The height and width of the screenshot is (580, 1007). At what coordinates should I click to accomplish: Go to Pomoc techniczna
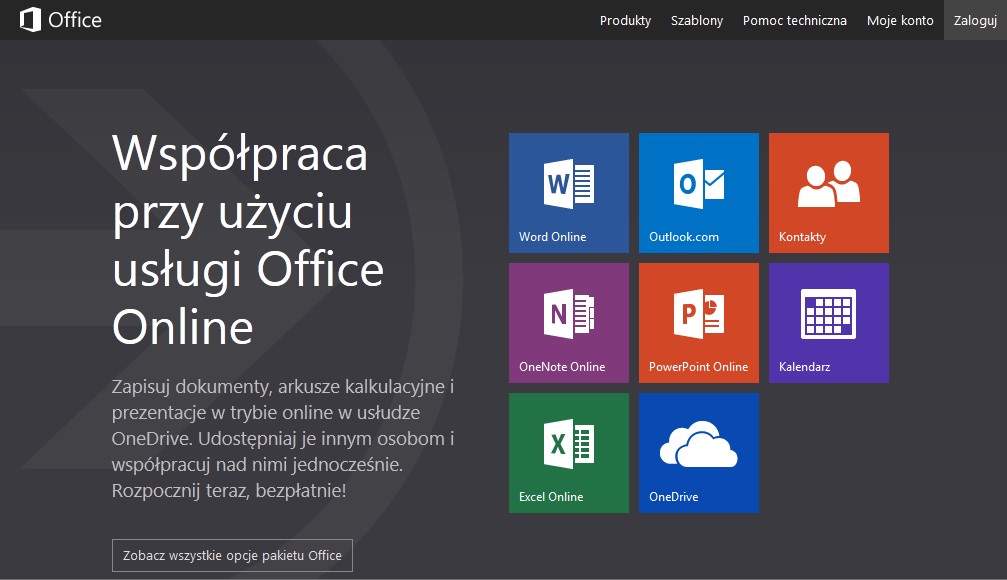794,21
